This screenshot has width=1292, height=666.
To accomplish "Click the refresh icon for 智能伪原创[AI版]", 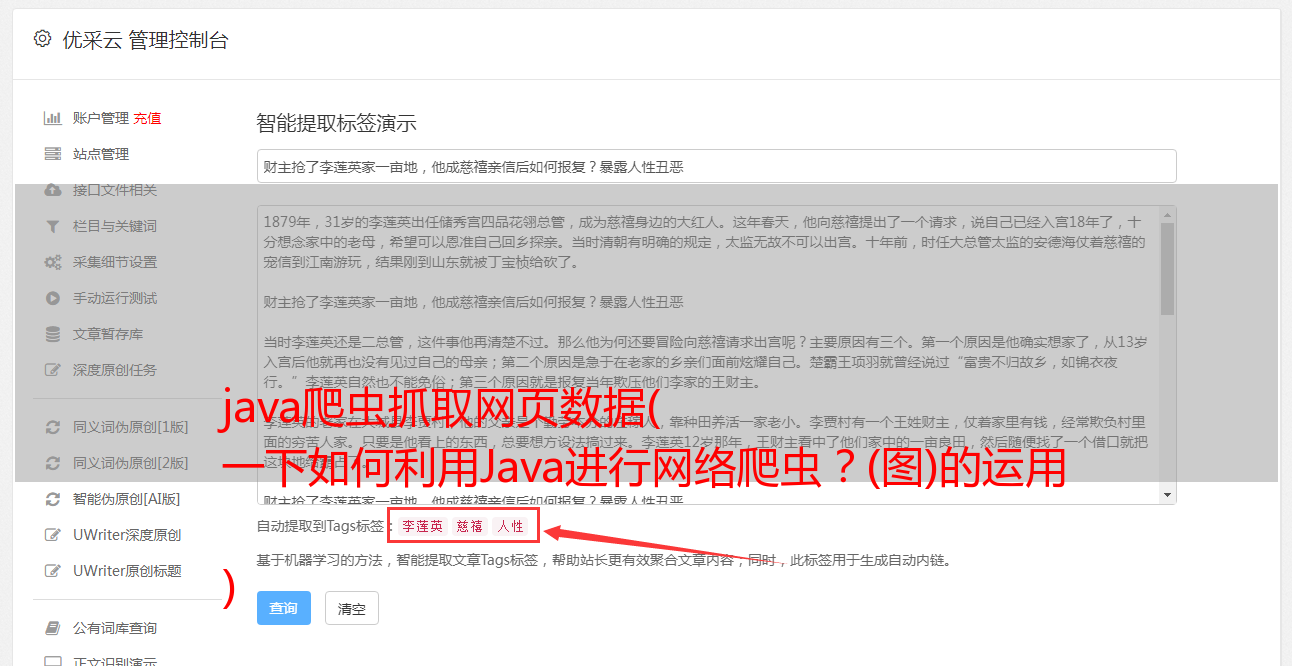I will click(53, 499).
